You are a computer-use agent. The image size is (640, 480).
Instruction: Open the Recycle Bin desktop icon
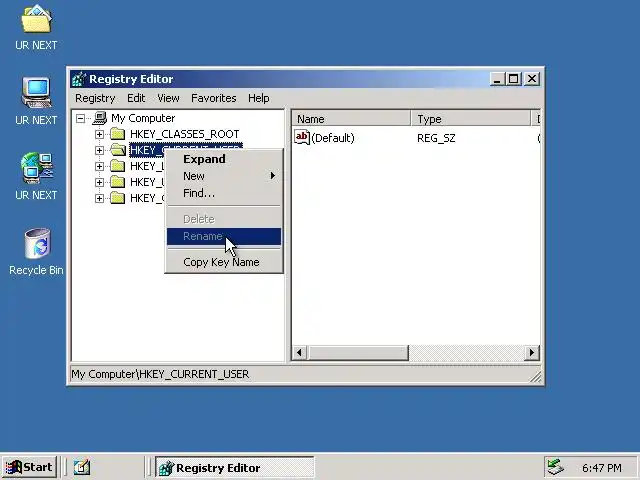(x=37, y=243)
